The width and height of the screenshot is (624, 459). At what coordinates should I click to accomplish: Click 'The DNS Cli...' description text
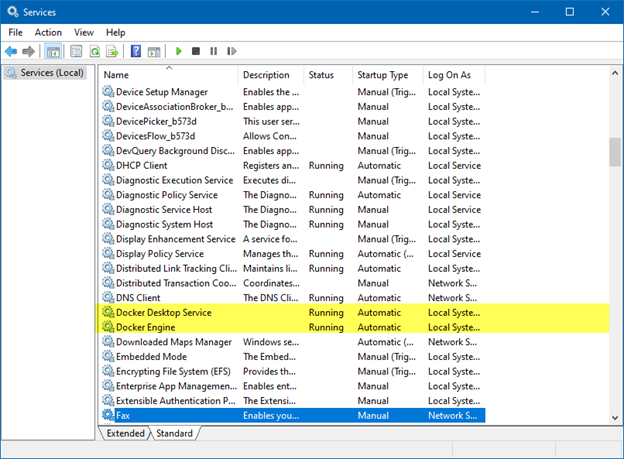click(x=271, y=297)
